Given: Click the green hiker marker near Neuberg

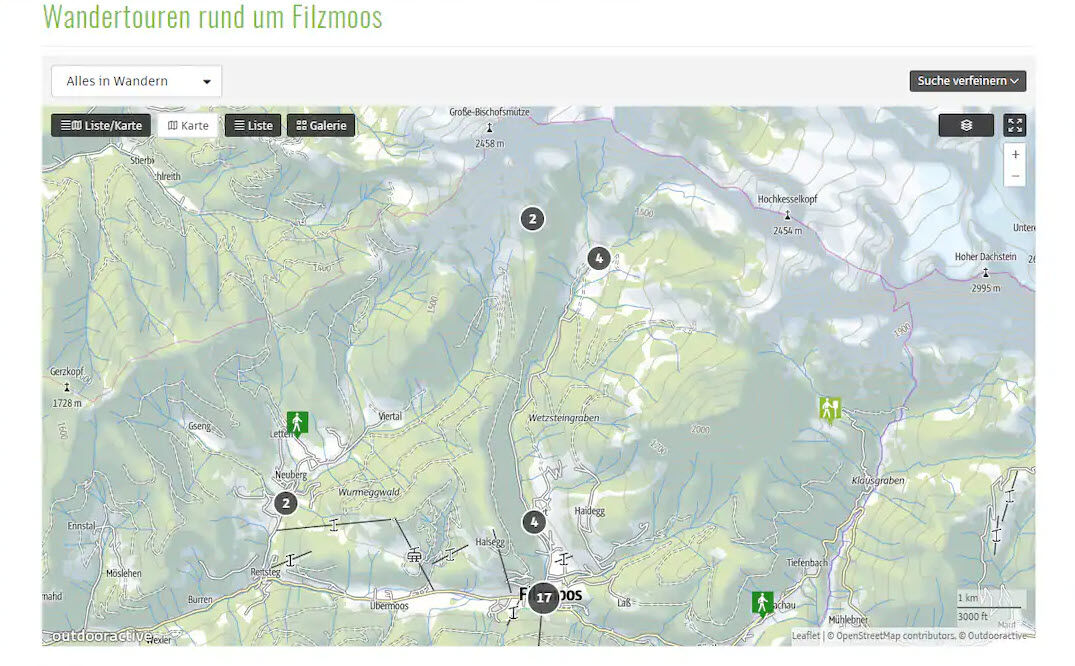Looking at the screenshot, I should (x=297, y=422).
